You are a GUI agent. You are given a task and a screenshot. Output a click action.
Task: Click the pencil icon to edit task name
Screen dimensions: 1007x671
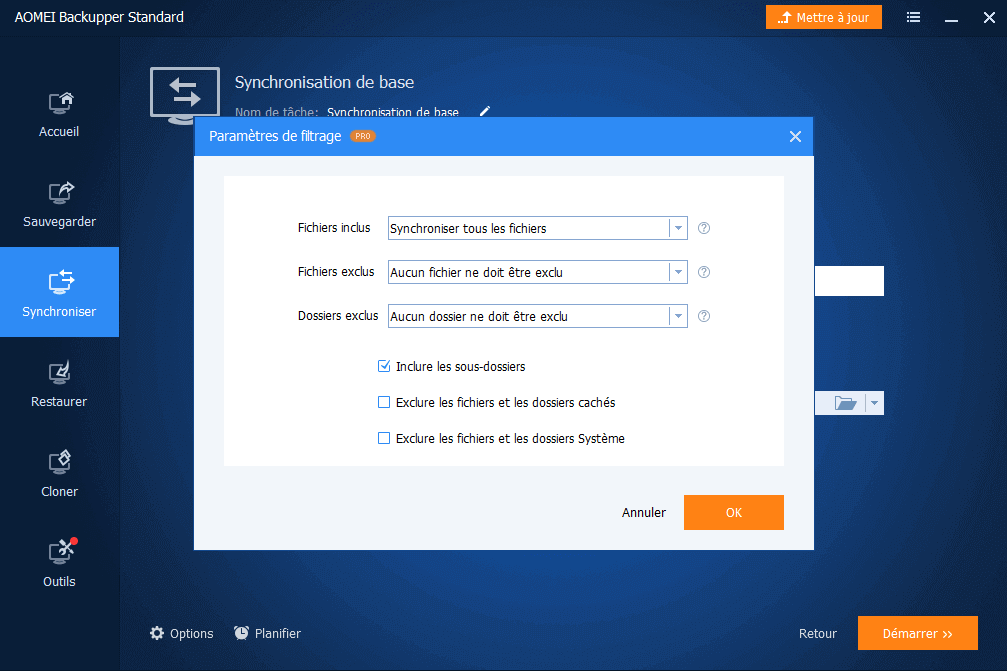click(485, 111)
